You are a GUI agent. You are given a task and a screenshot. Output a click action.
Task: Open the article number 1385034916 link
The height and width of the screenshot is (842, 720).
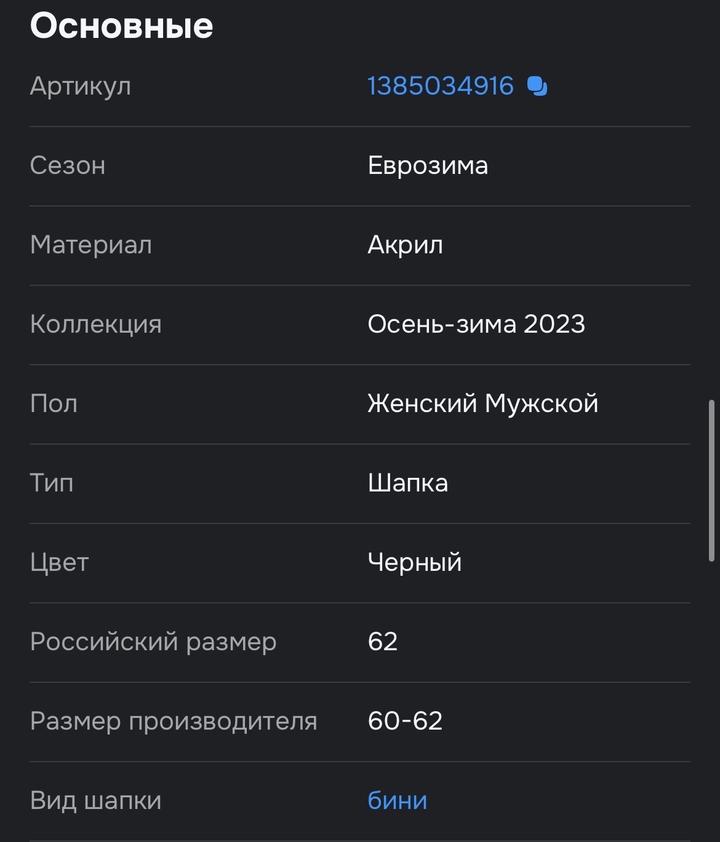coord(440,86)
